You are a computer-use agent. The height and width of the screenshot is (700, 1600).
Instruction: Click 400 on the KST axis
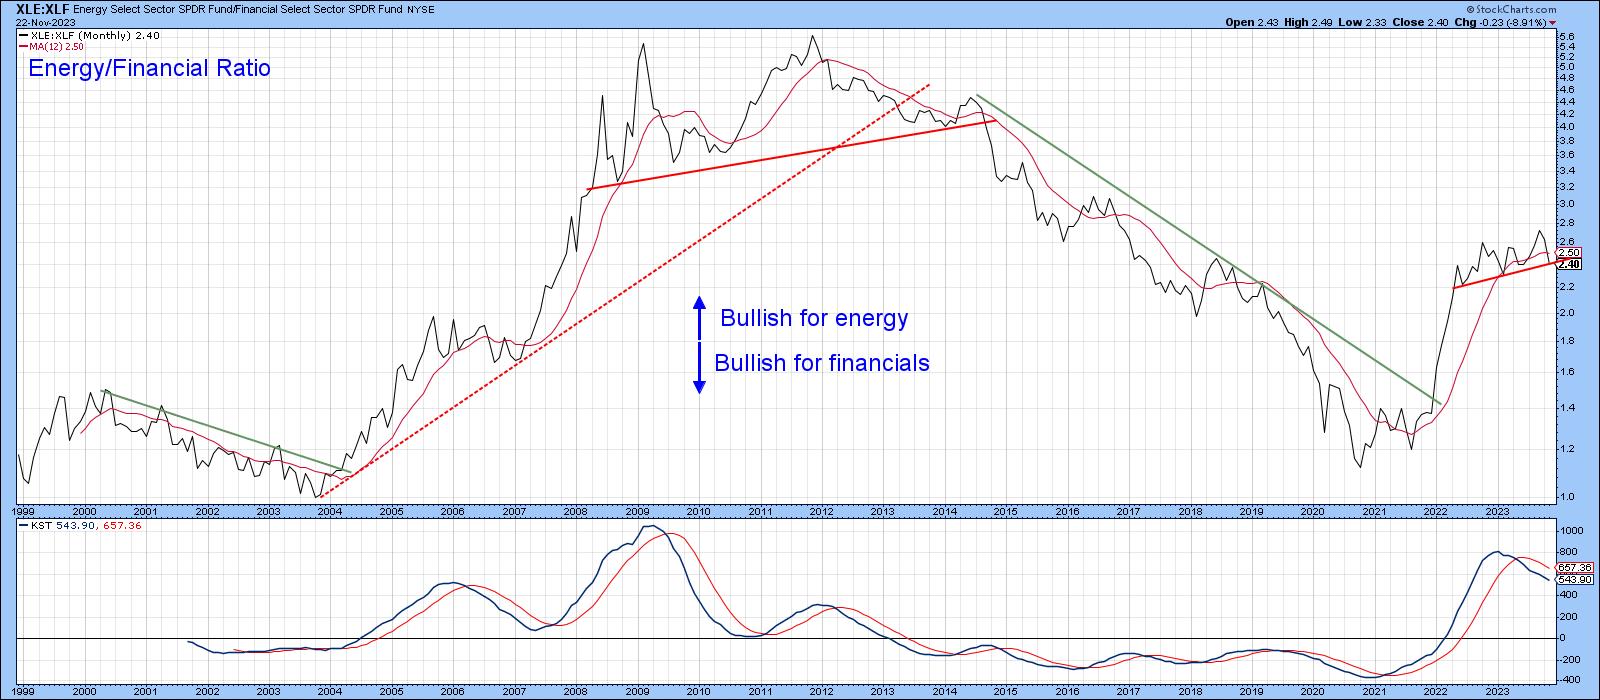click(1568, 595)
